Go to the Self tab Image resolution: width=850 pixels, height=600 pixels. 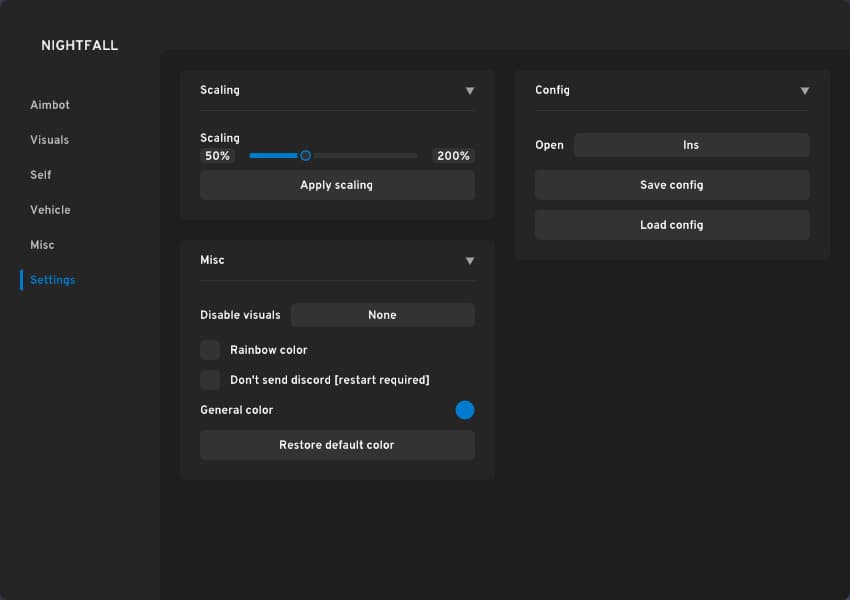pyautogui.click(x=41, y=175)
